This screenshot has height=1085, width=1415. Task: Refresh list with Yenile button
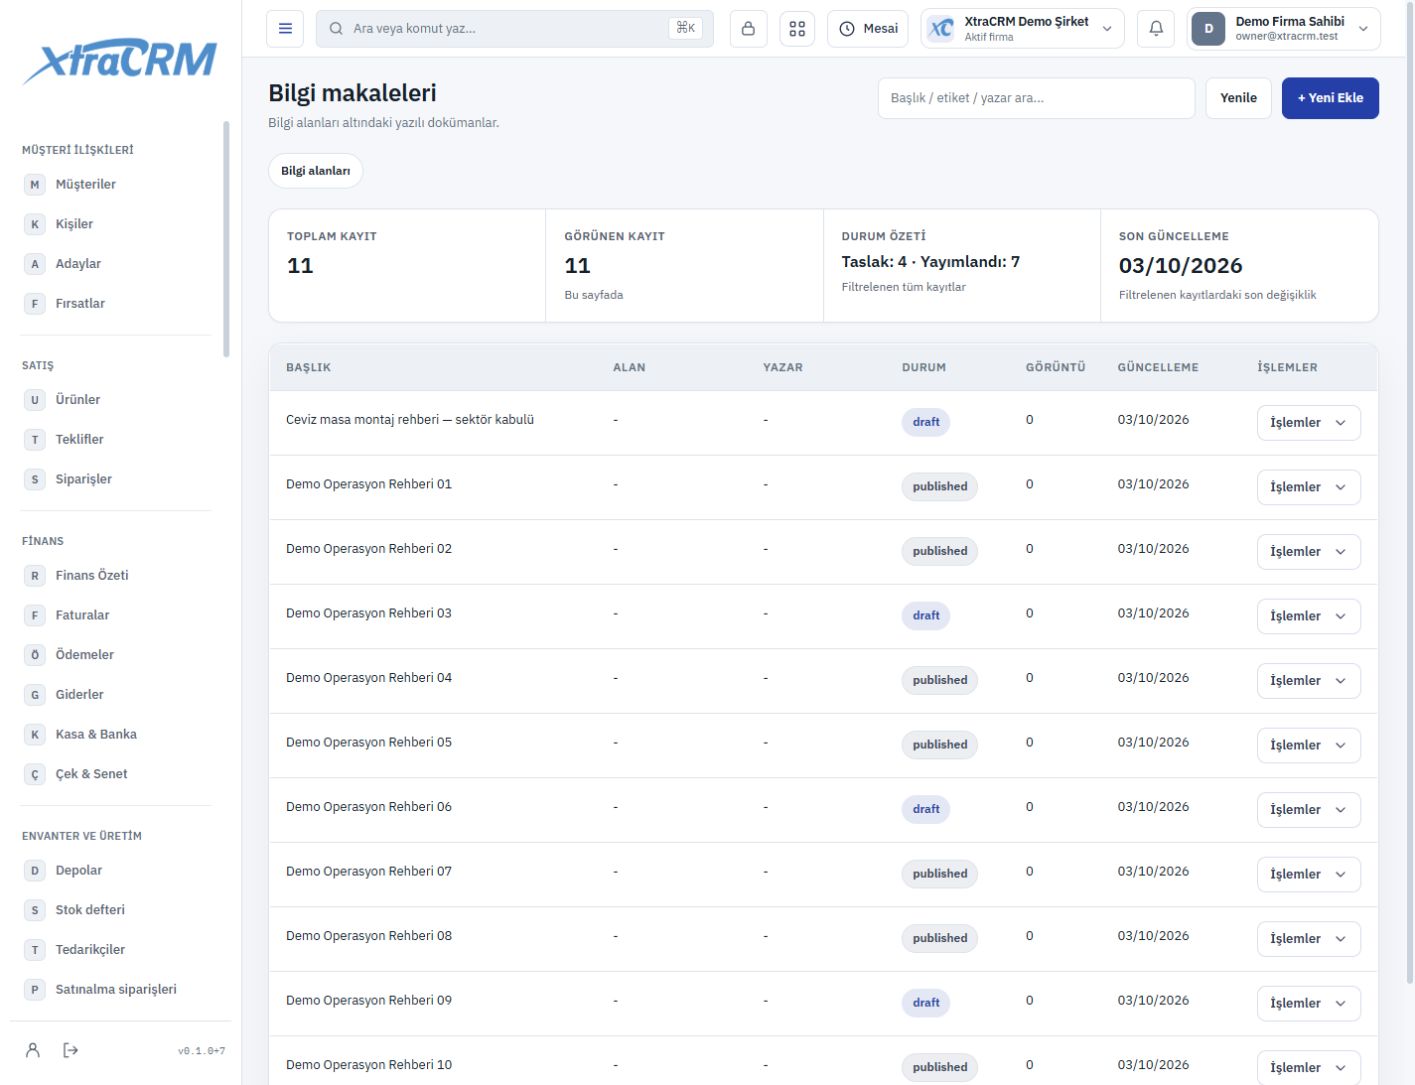(x=1238, y=98)
